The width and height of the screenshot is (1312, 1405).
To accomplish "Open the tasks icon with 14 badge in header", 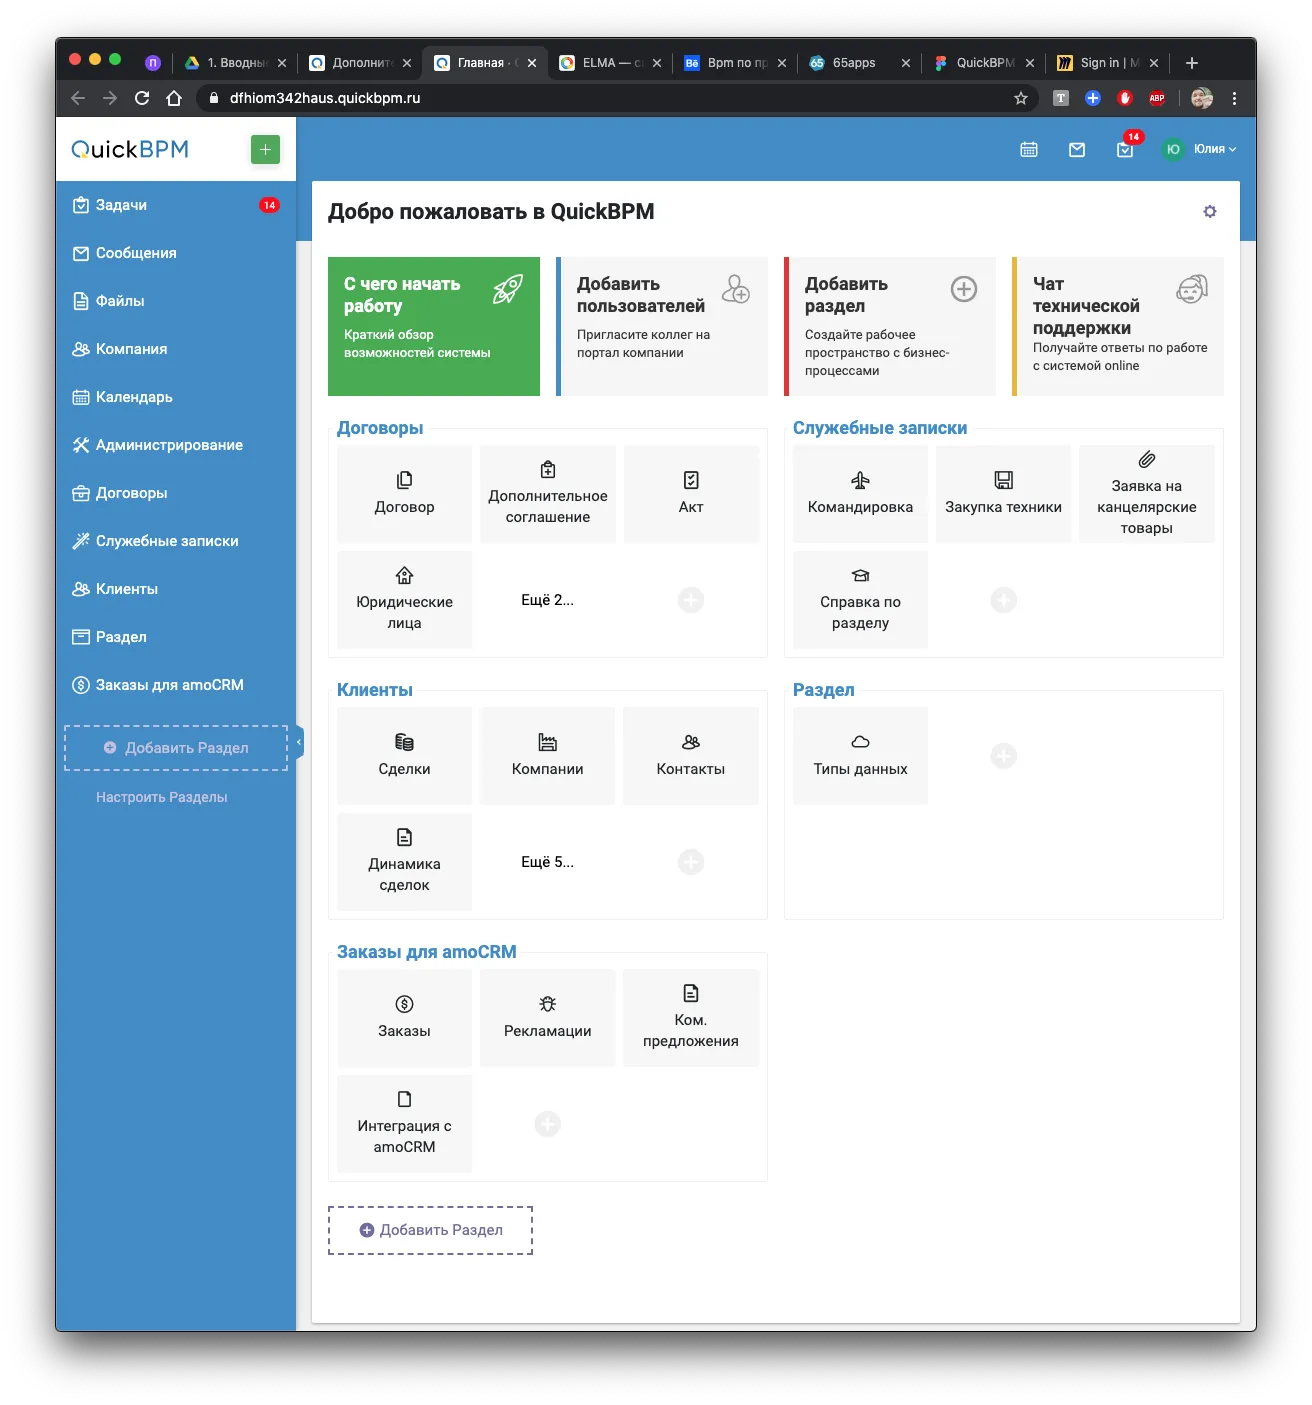I will point(1126,148).
